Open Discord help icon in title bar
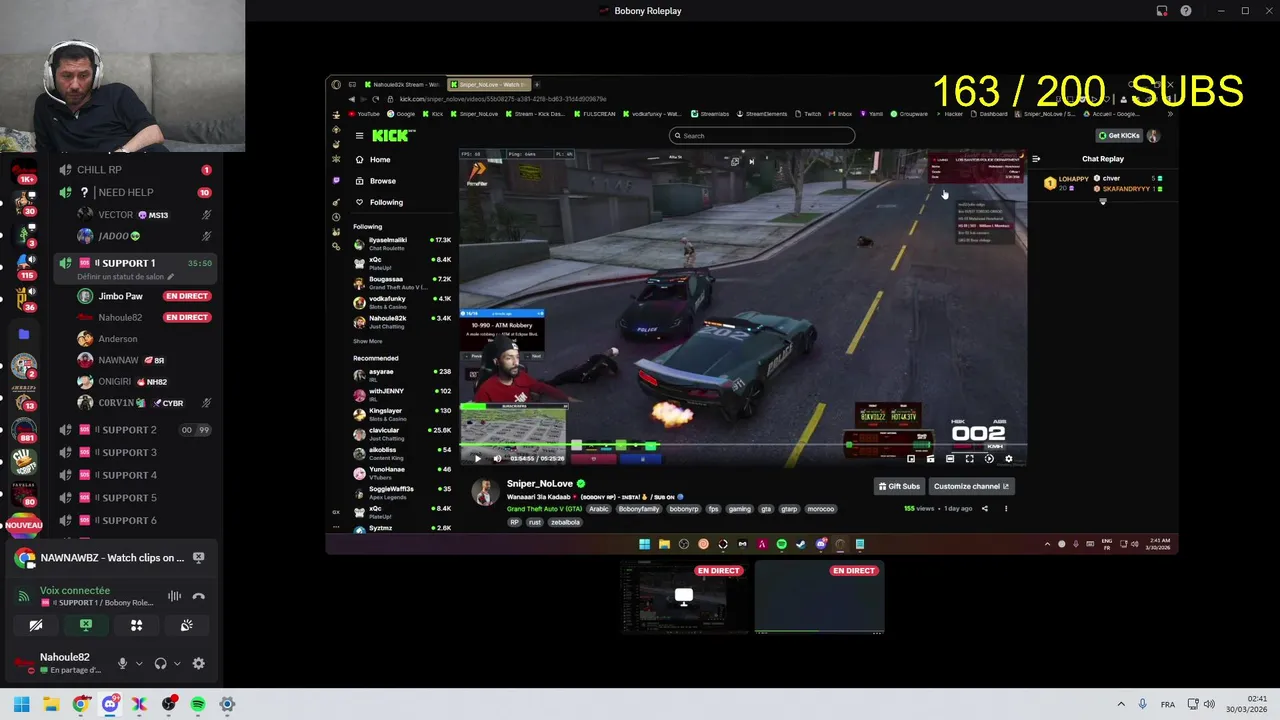Image resolution: width=1280 pixels, height=720 pixels. click(x=1186, y=11)
